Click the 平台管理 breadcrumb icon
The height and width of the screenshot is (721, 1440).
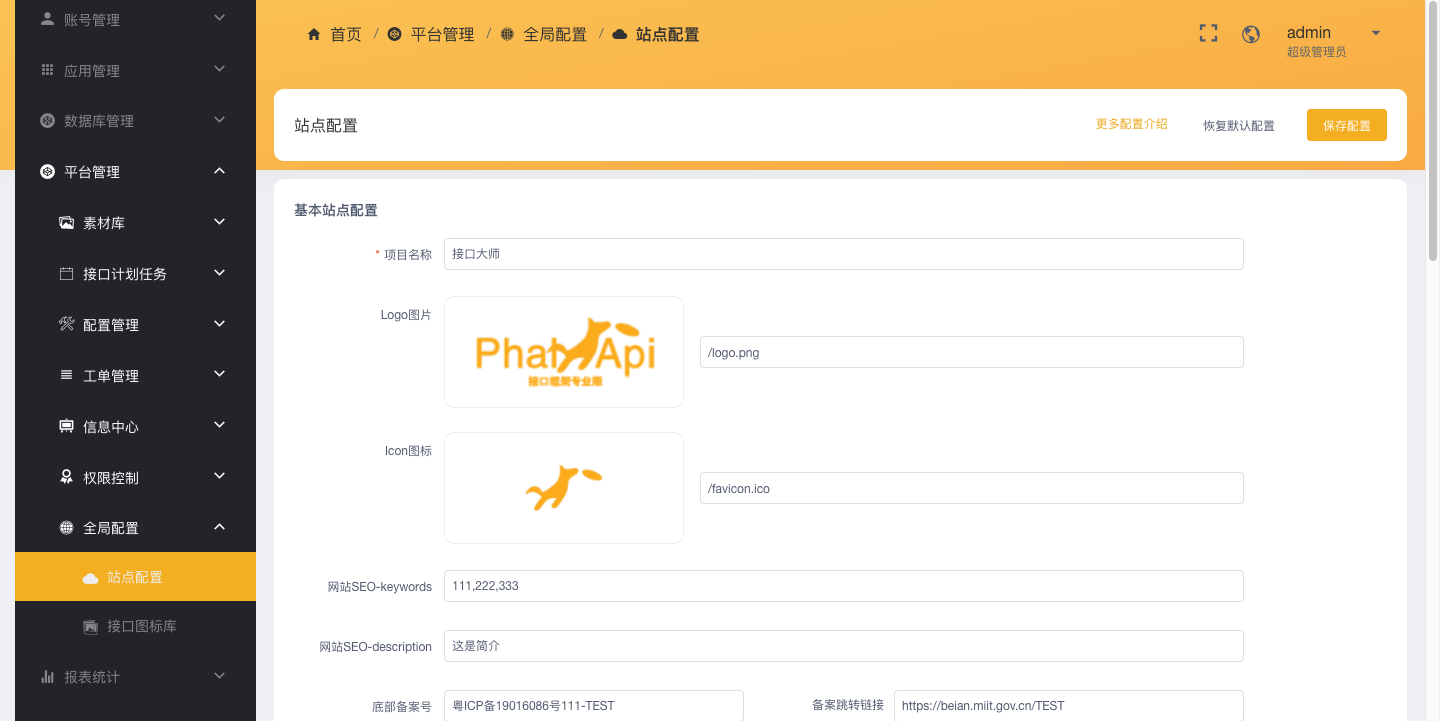tap(394, 34)
